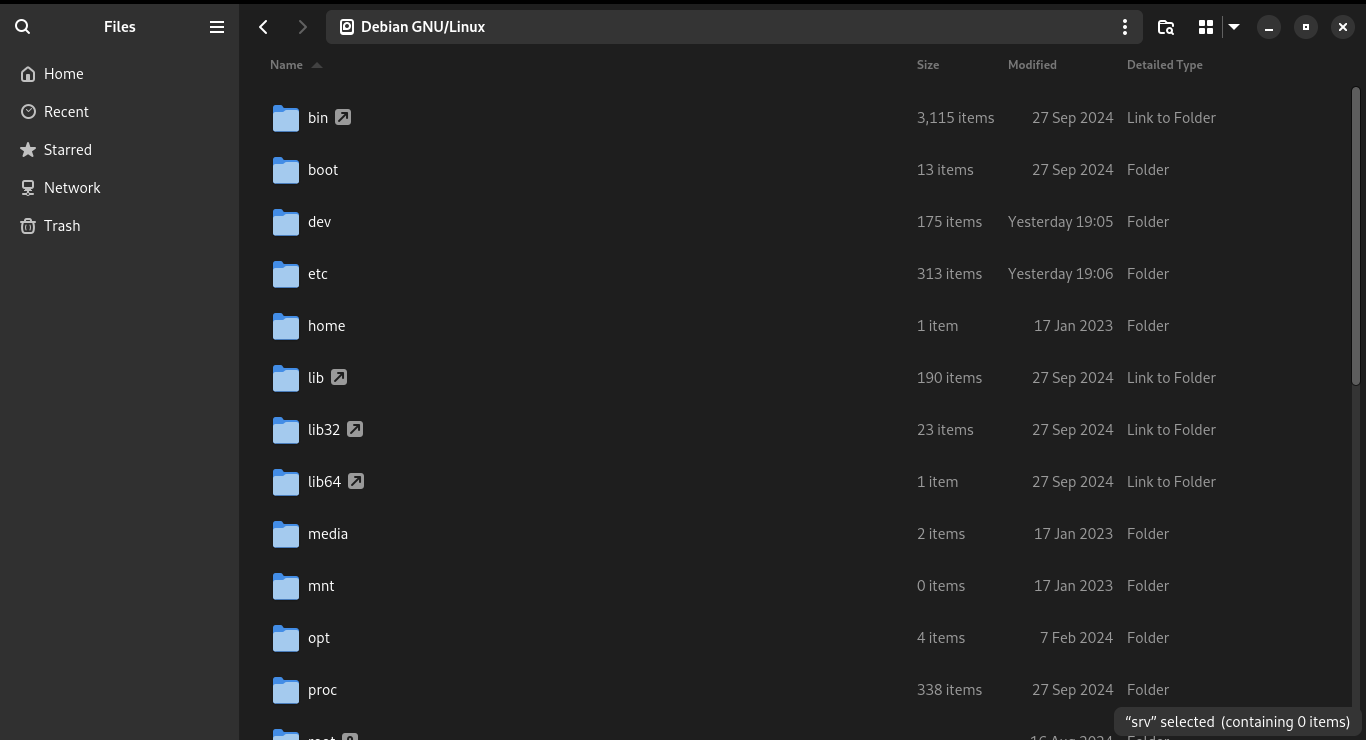
Task: Click the vertical scrollbar handle
Action: tap(1356, 236)
